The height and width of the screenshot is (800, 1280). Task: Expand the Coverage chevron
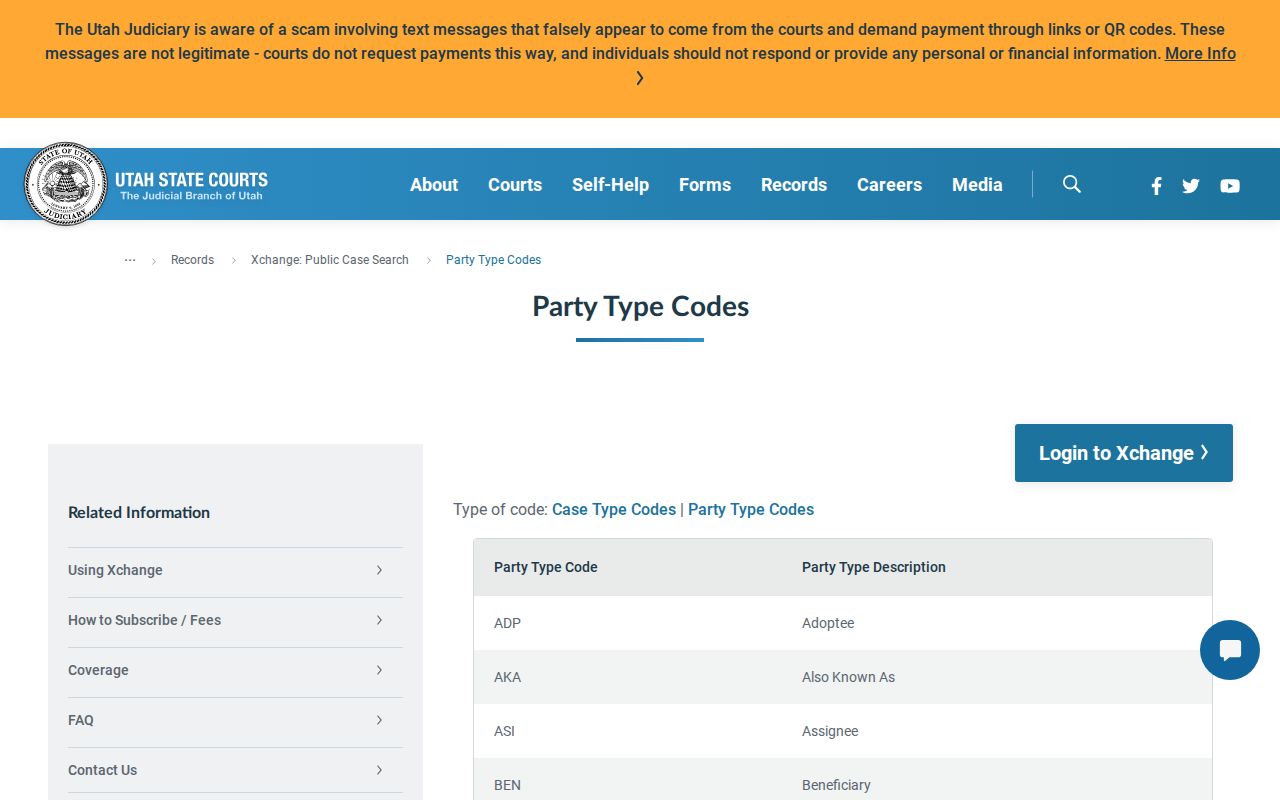(x=379, y=670)
